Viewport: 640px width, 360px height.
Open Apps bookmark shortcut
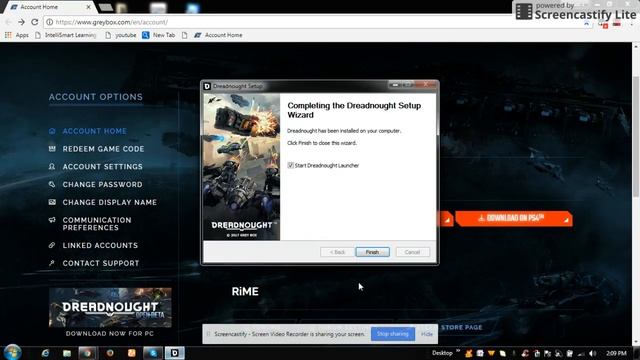tap(17, 35)
